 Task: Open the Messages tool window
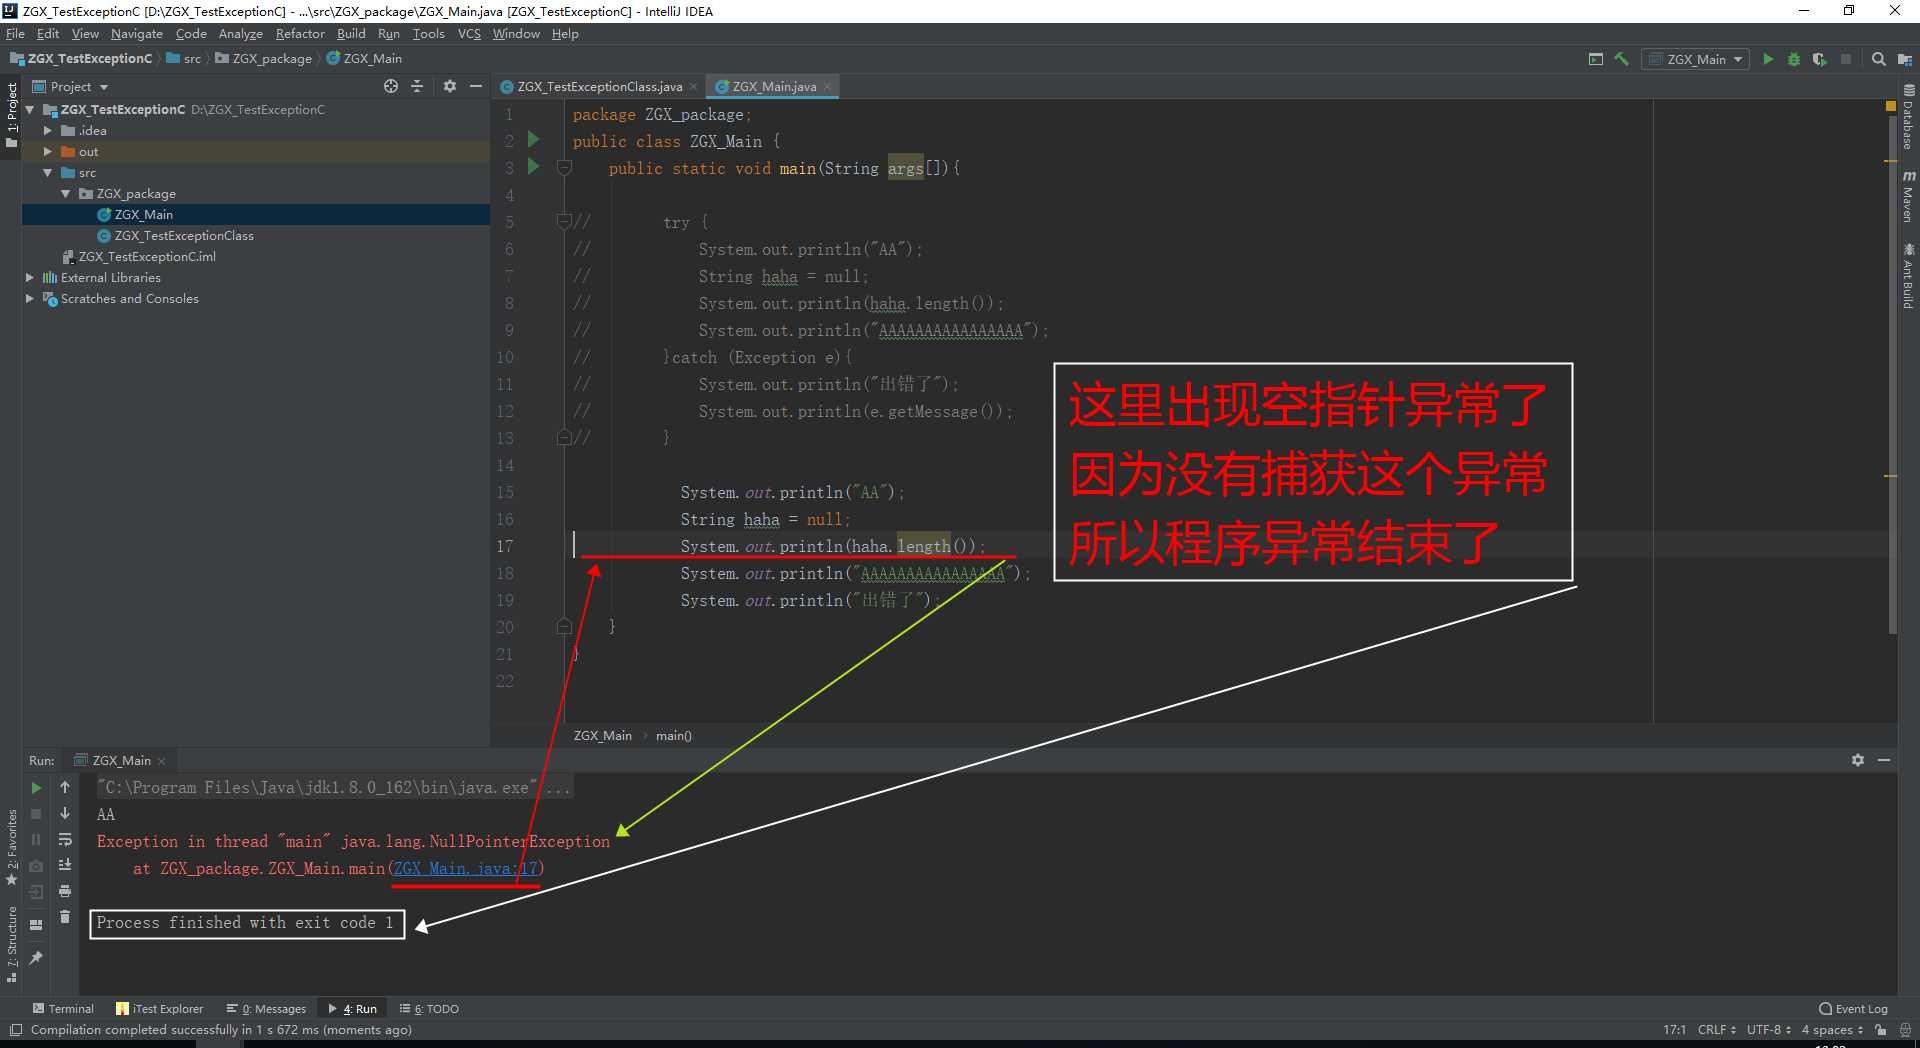(267, 1009)
